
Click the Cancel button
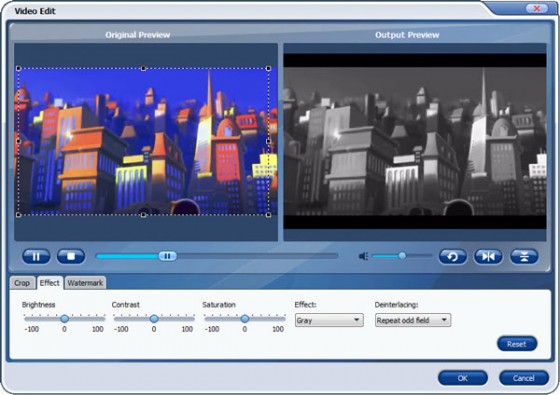pos(524,378)
